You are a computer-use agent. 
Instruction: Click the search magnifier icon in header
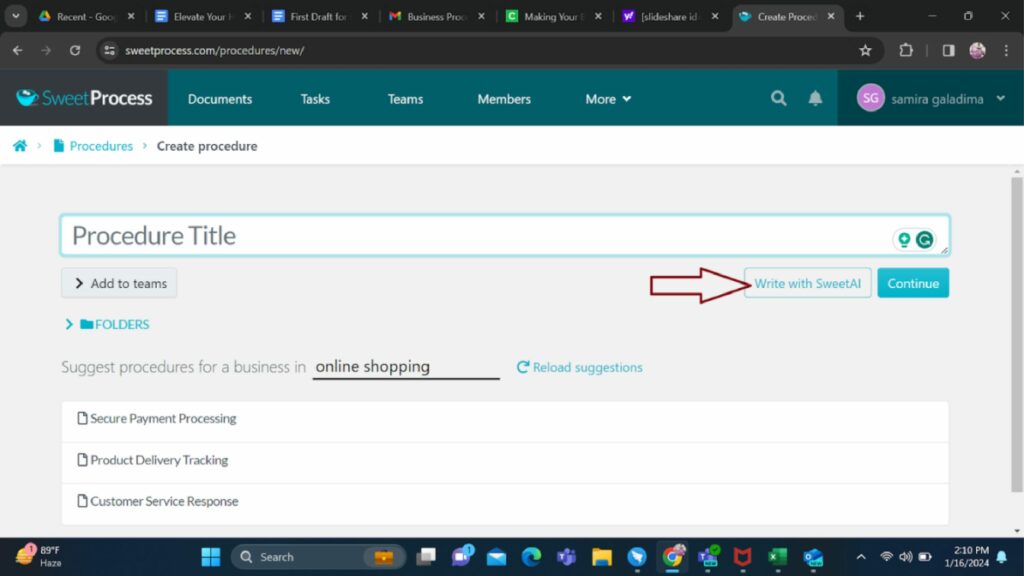click(778, 98)
